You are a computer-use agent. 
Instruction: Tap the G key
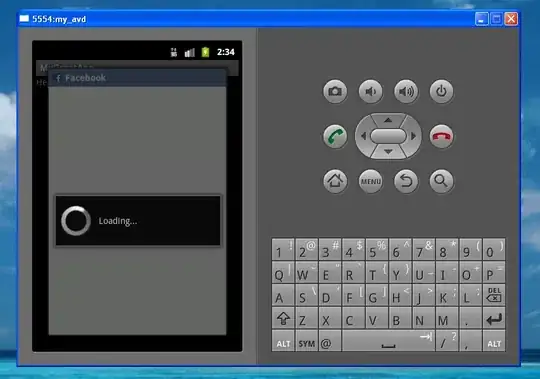point(377,295)
